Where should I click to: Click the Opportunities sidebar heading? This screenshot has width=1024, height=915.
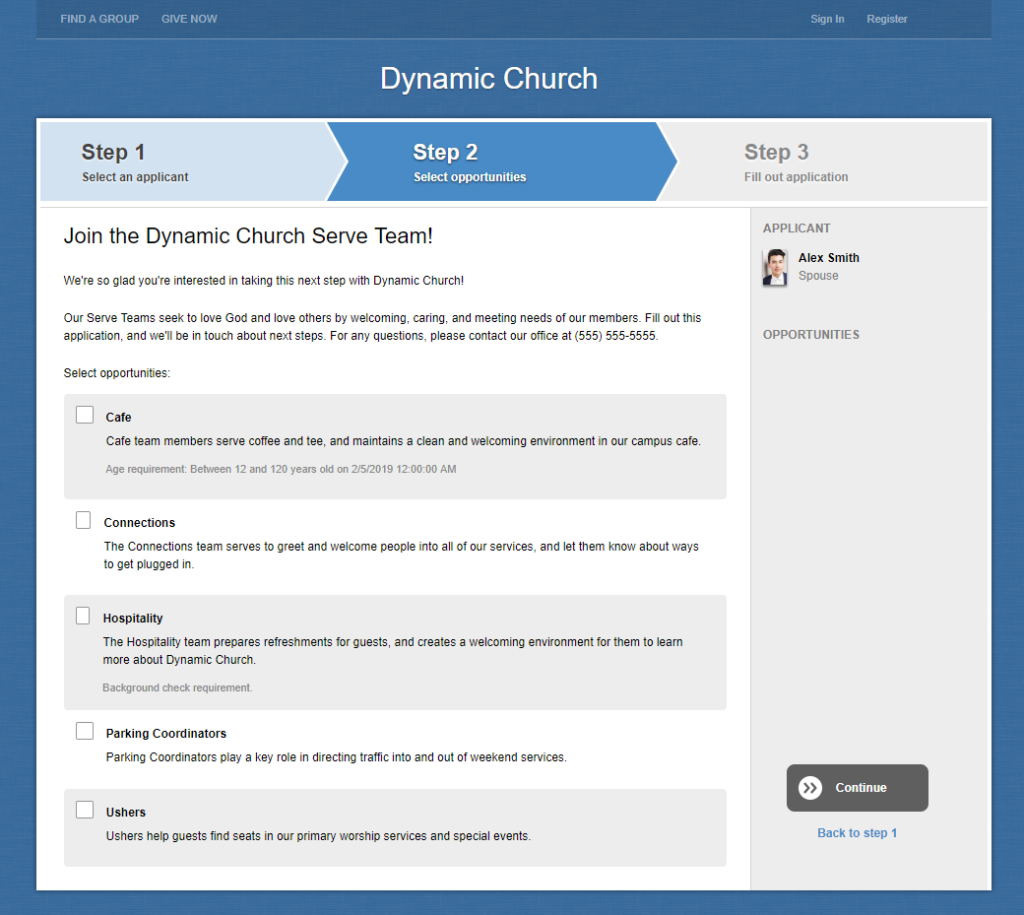[x=811, y=334]
